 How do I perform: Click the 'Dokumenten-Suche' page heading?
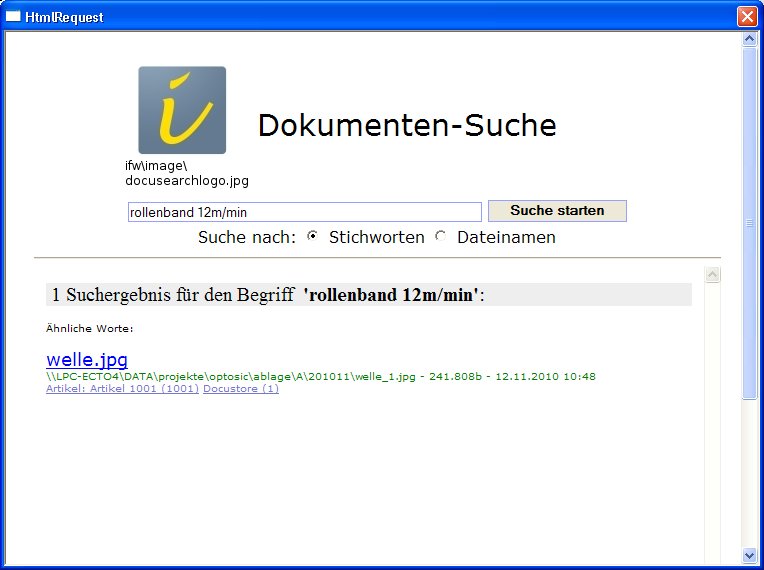click(x=407, y=126)
